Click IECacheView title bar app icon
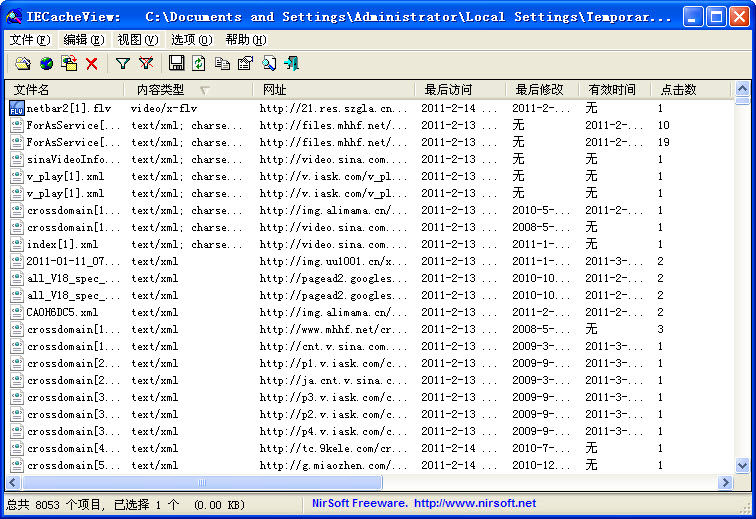 [14, 17]
